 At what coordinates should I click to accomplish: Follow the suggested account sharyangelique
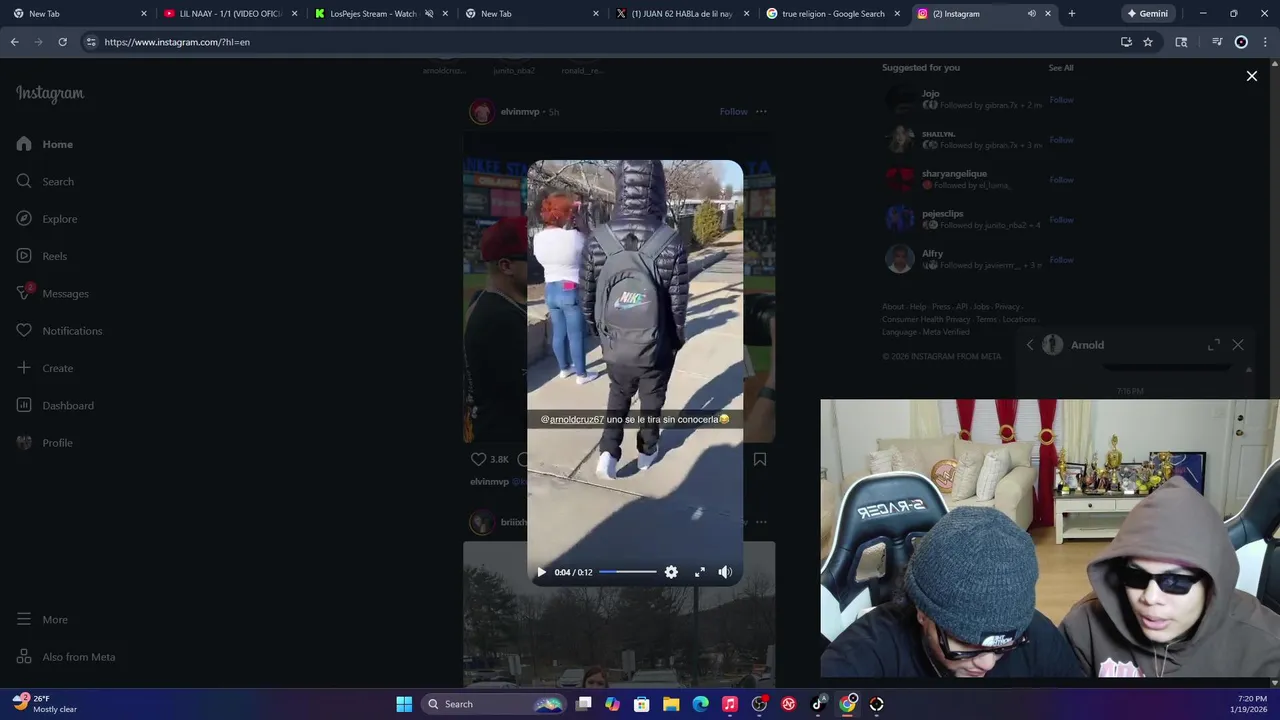pyautogui.click(x=1061, y=180)
